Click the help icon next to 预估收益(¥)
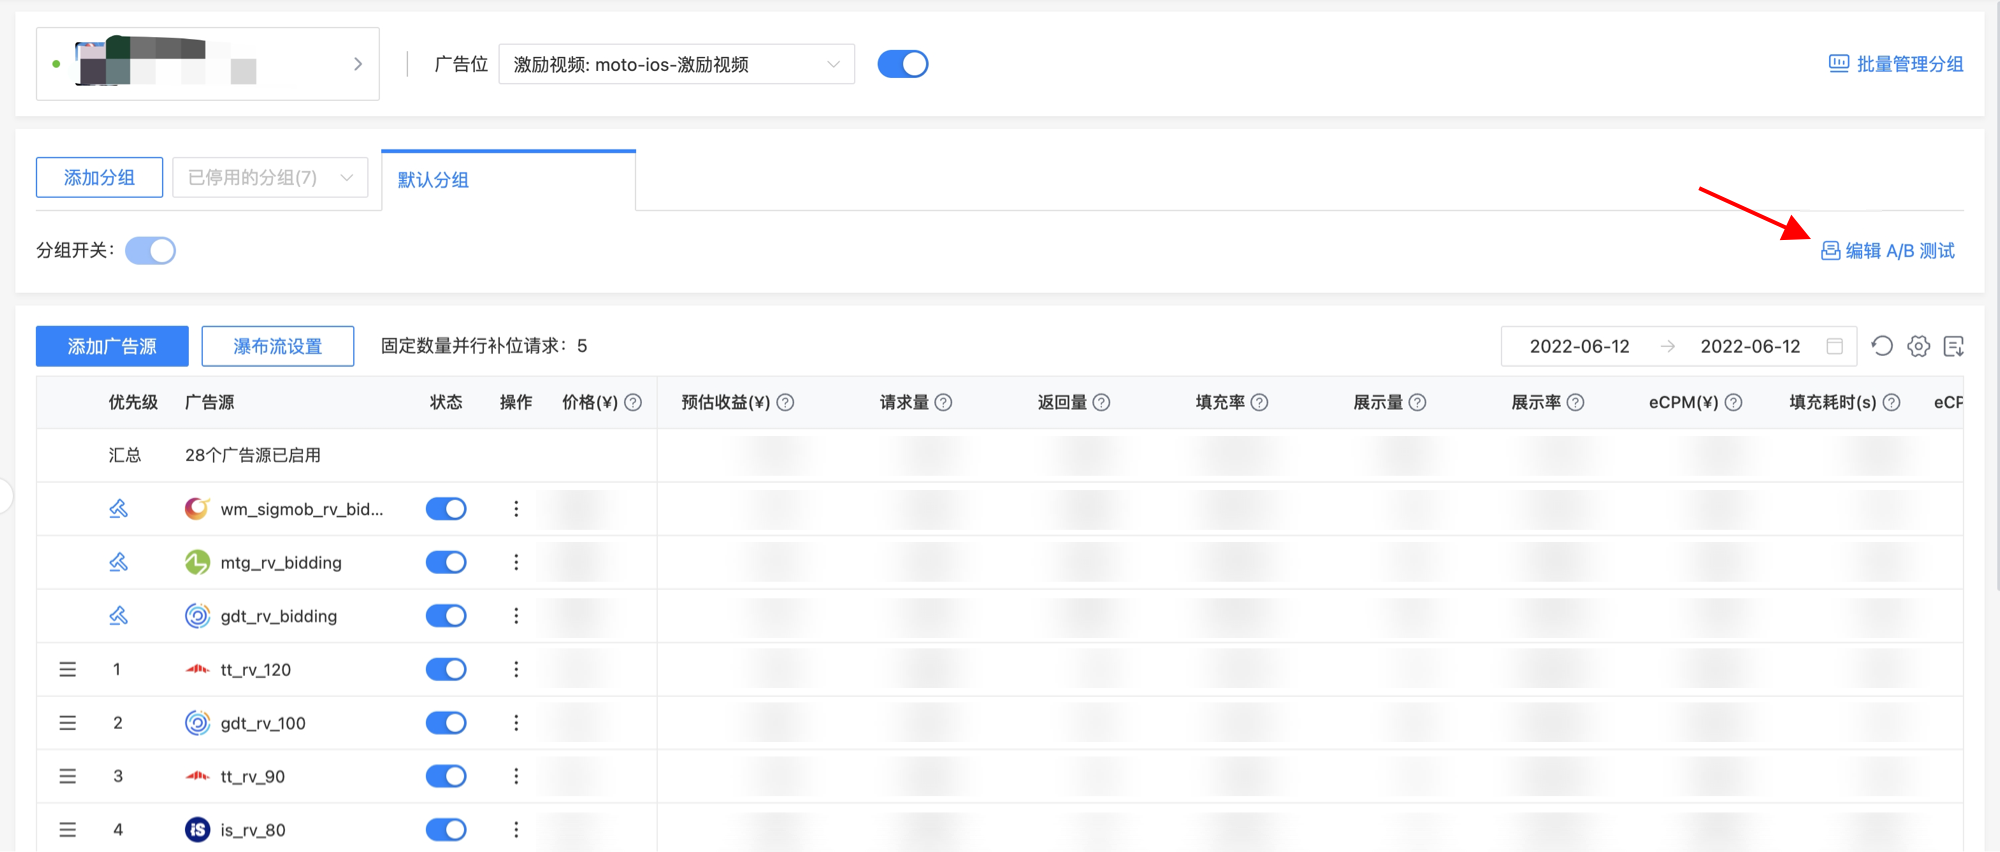 (785, 402)
